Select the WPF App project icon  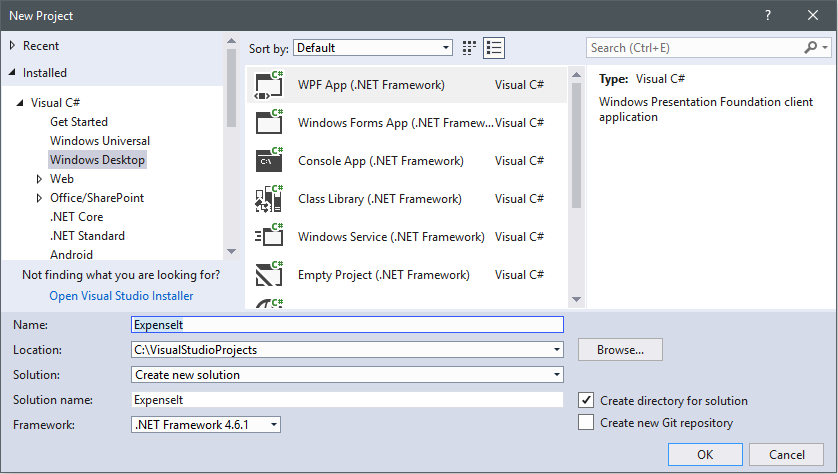pos(269,85)
